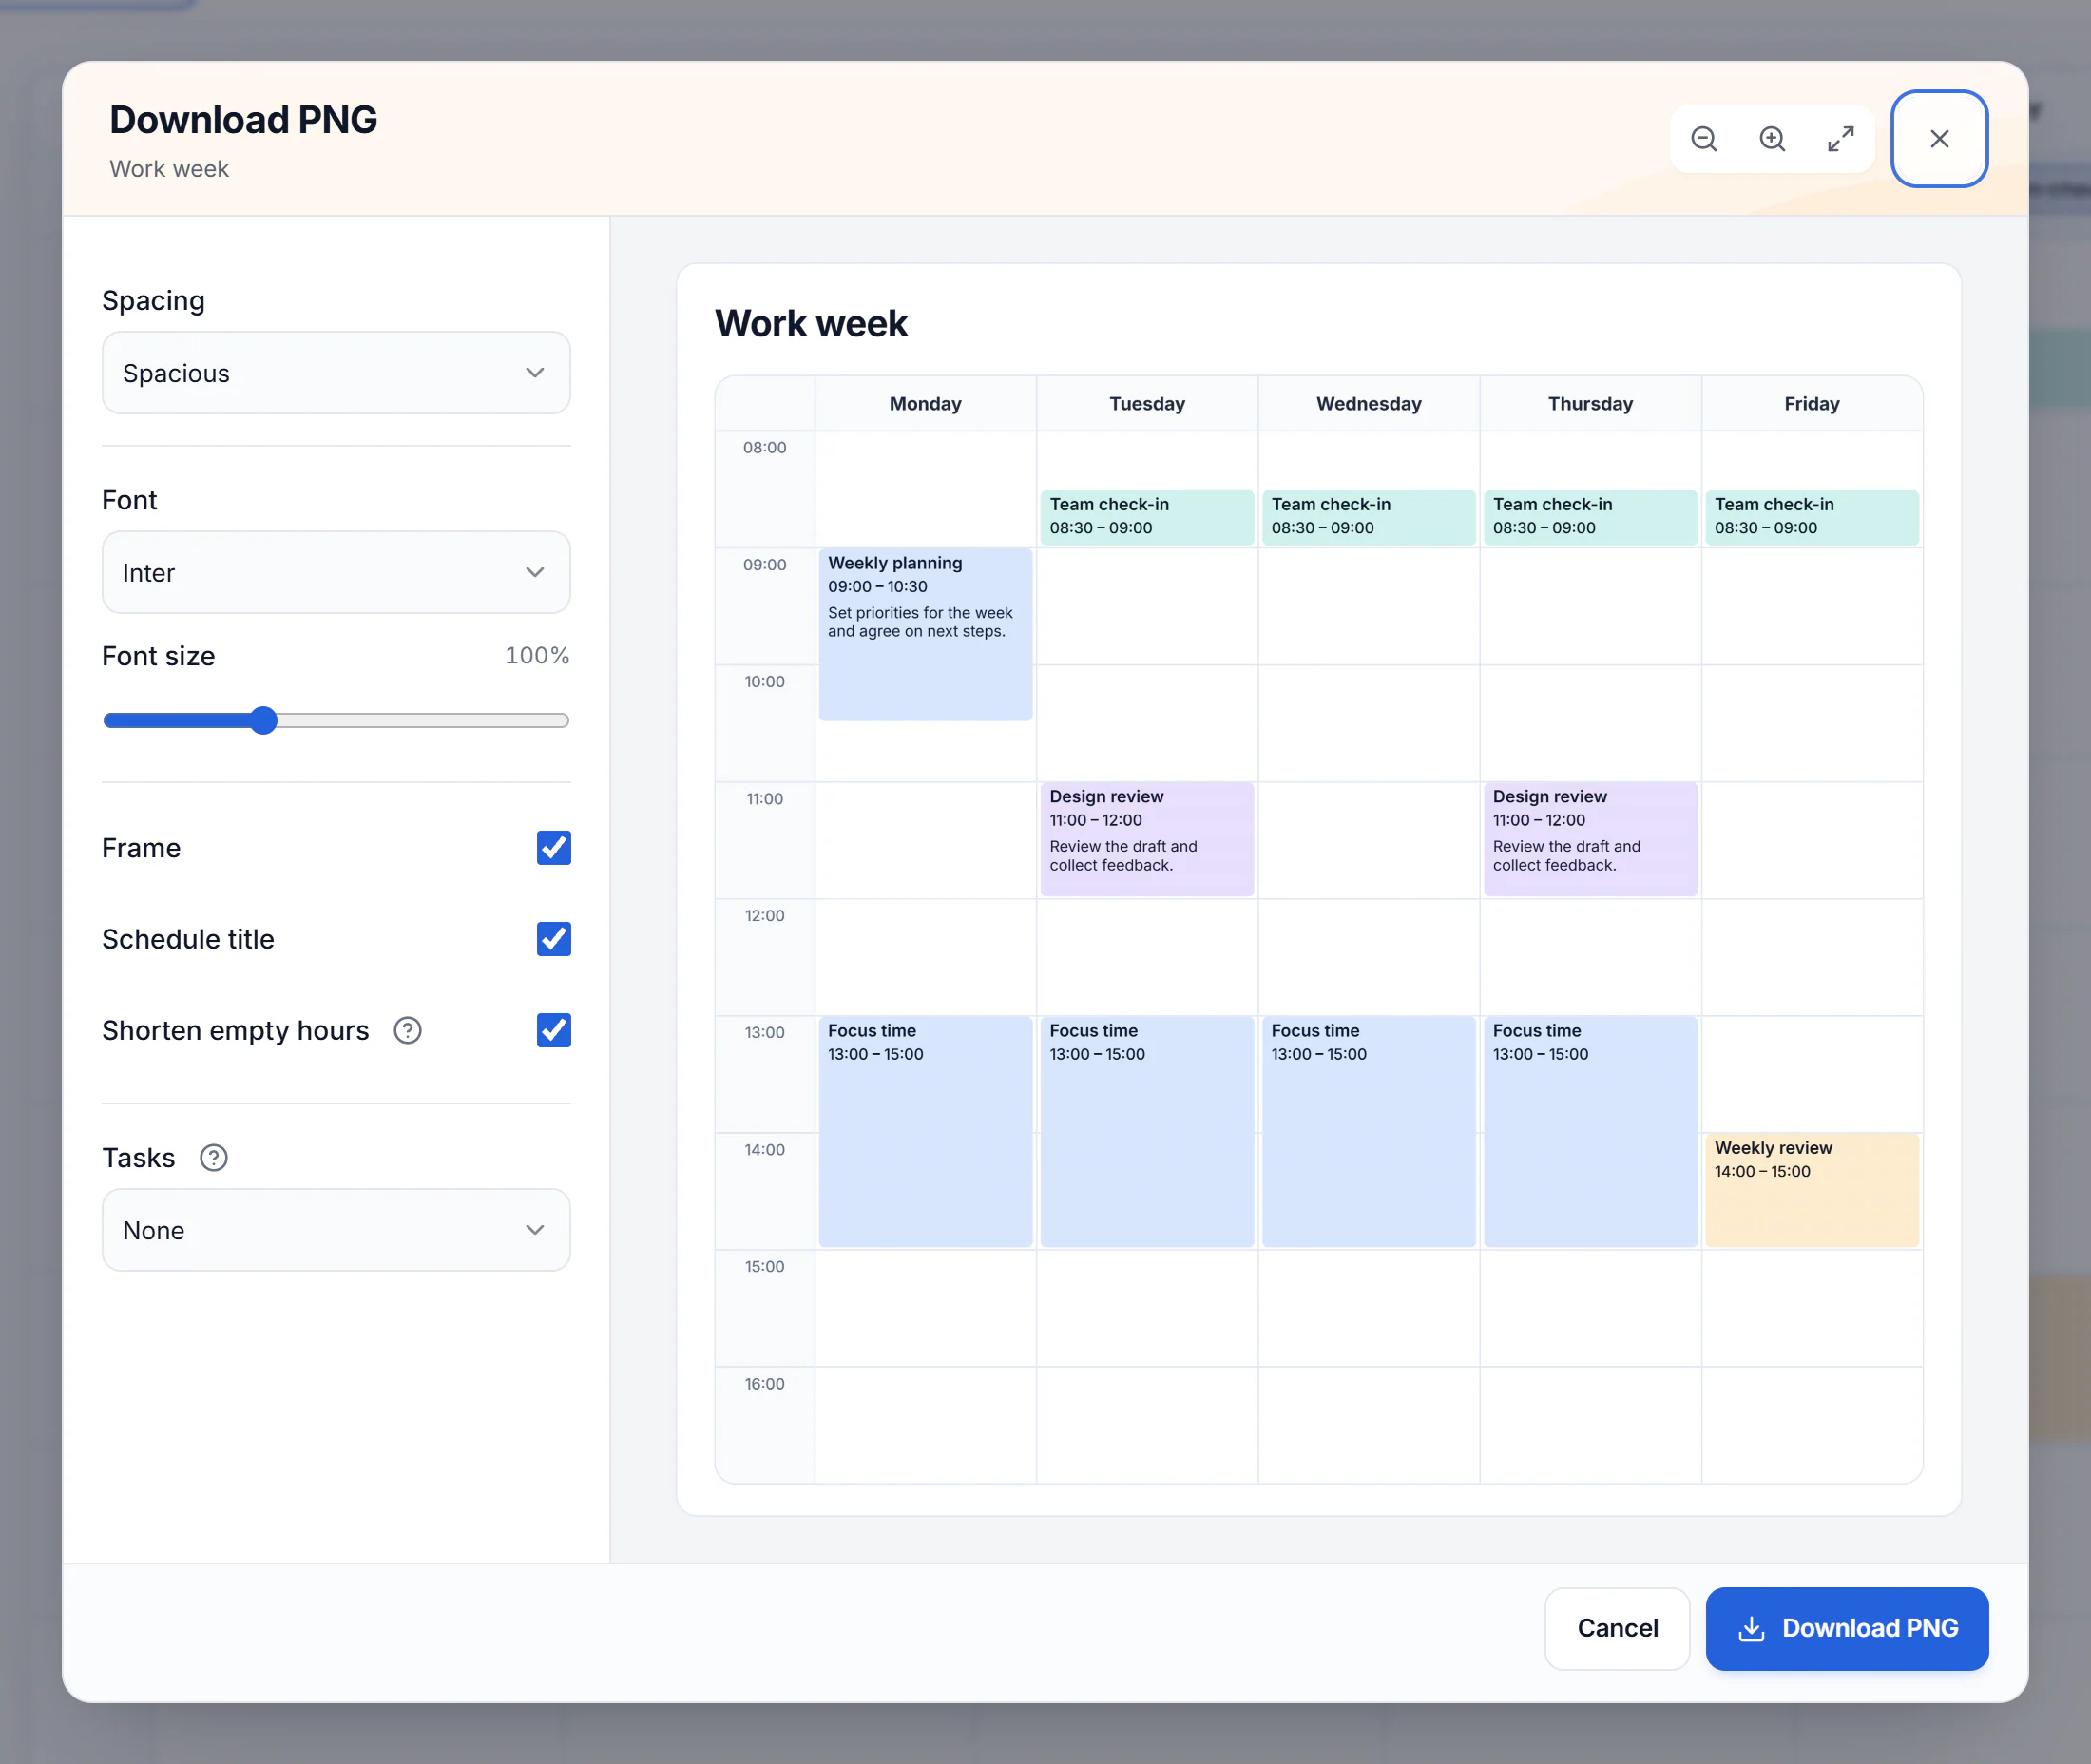Click Friday's Team check-in event
The width and height of the screenshot is (2091, 1764).
pyautogui.click(x=1811, y=517)
